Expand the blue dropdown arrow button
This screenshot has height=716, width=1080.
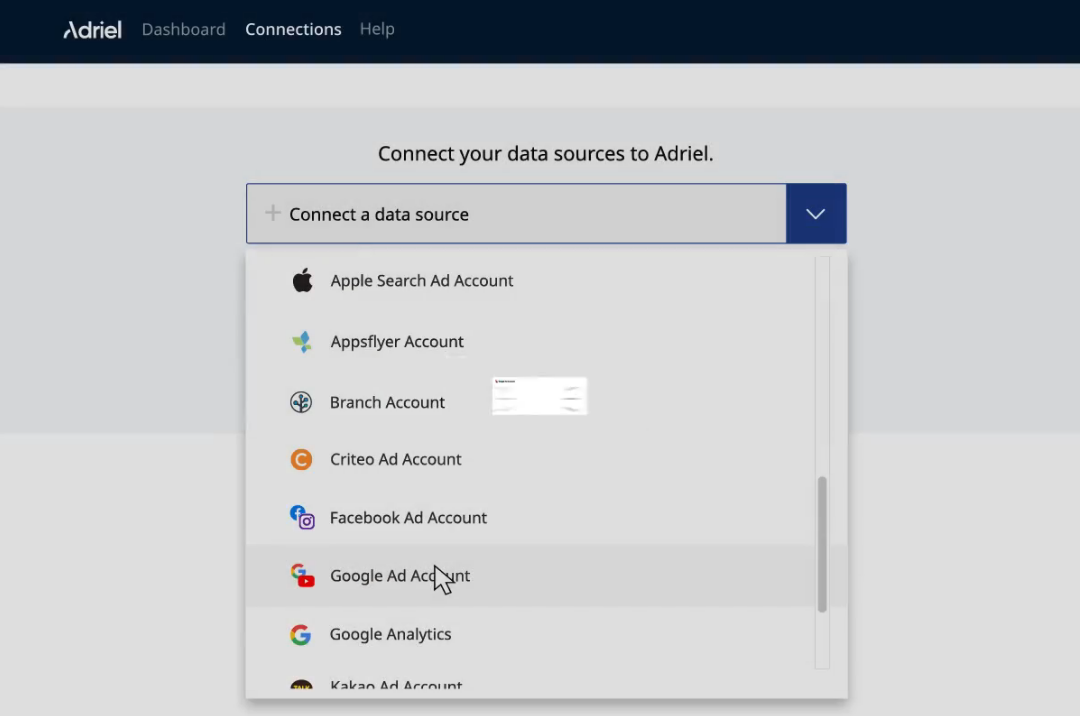coord(815,213)
